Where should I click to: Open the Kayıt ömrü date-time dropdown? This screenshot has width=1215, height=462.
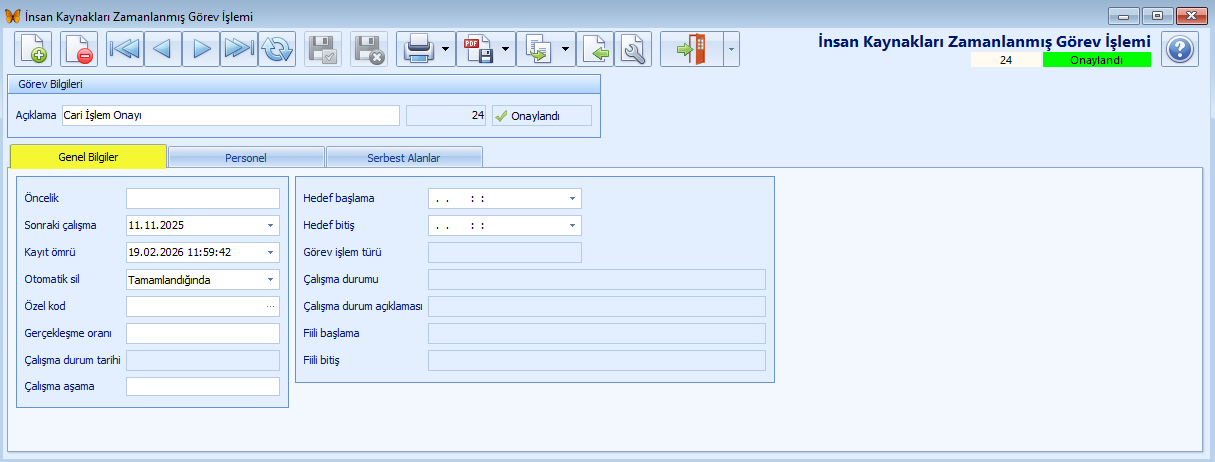click(270, 252)
